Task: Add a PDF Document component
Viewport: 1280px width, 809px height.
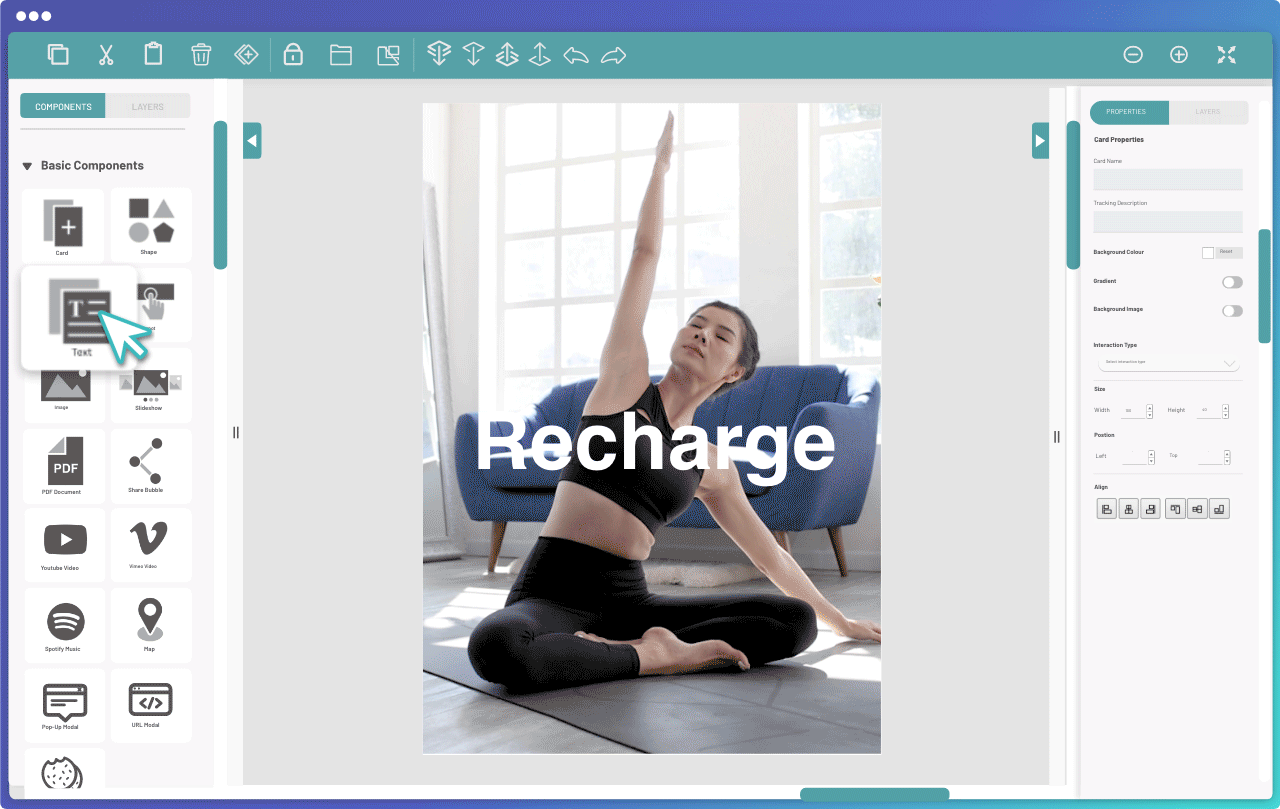Action: tap(65, 466)
